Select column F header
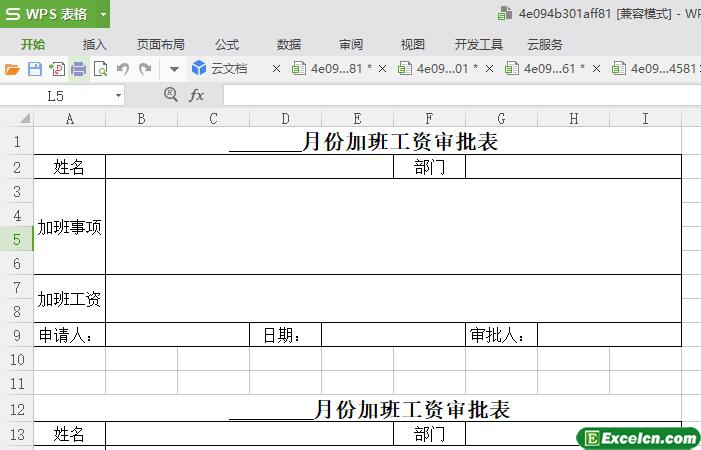 429,118
